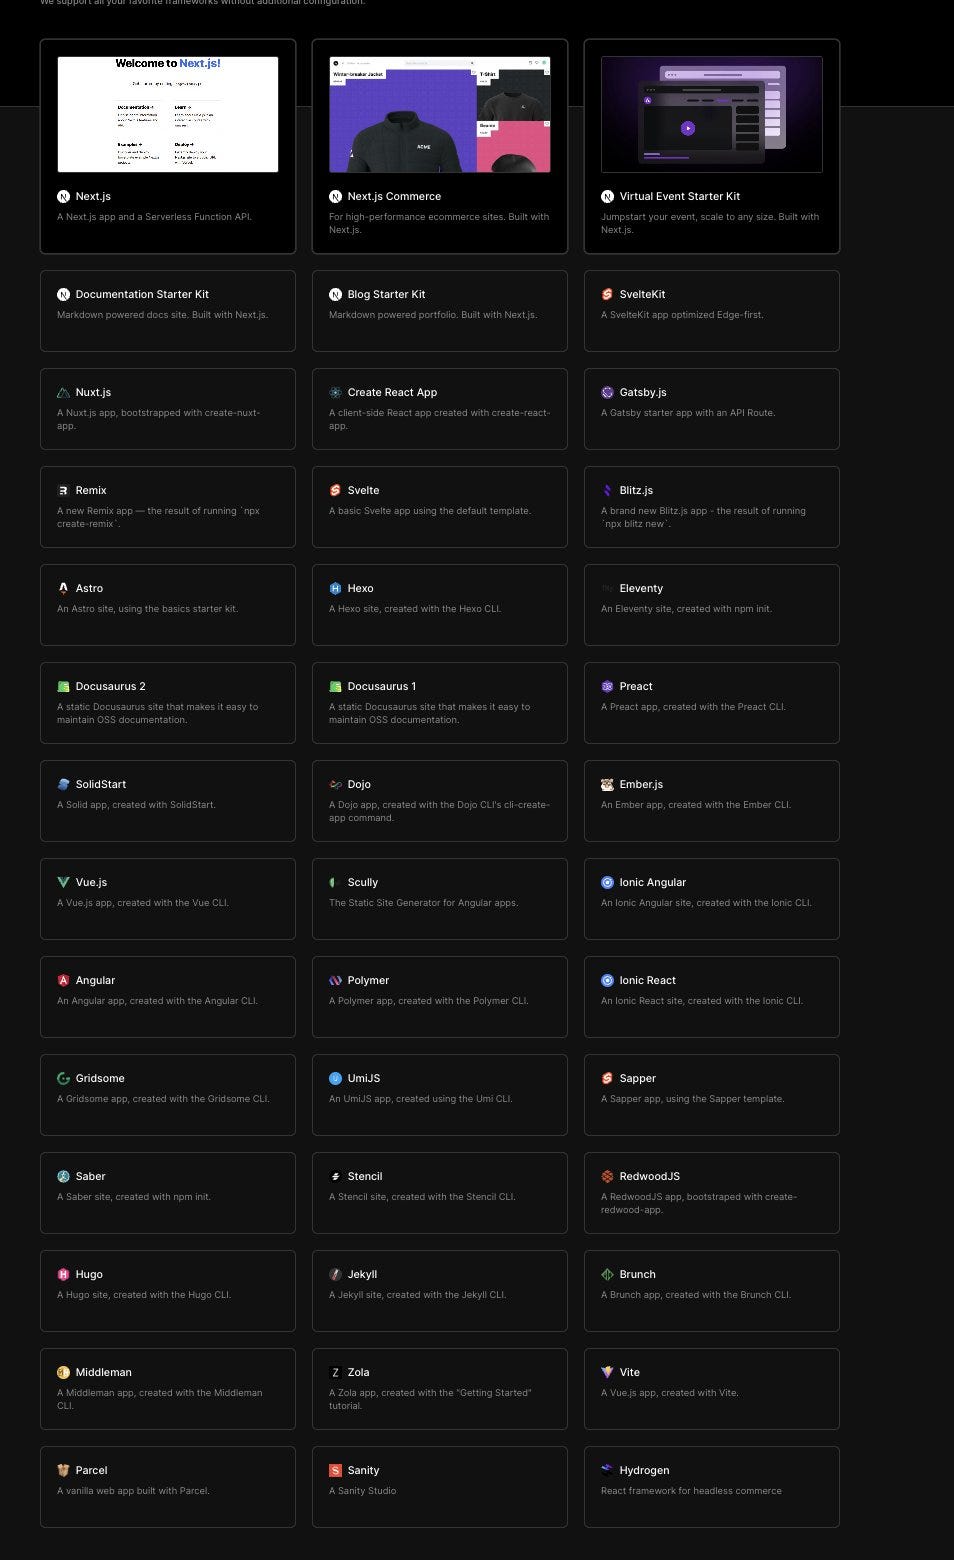Click the Vite lightning logo icon
This screenshot has width=954, height=1560.
point(607,1372)
